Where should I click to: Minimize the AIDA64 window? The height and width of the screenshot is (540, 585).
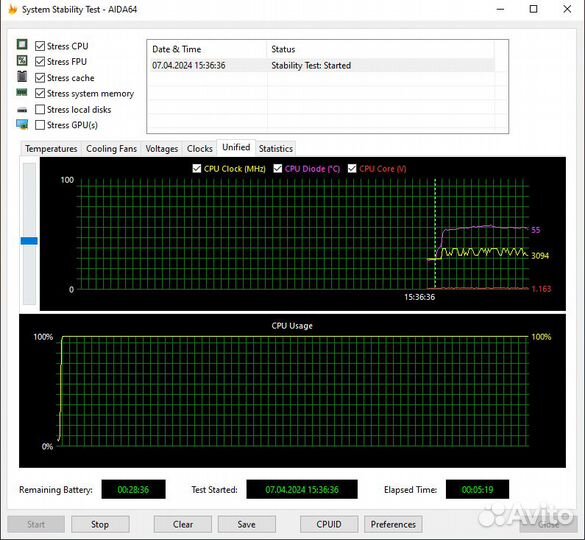coord(500,9)
